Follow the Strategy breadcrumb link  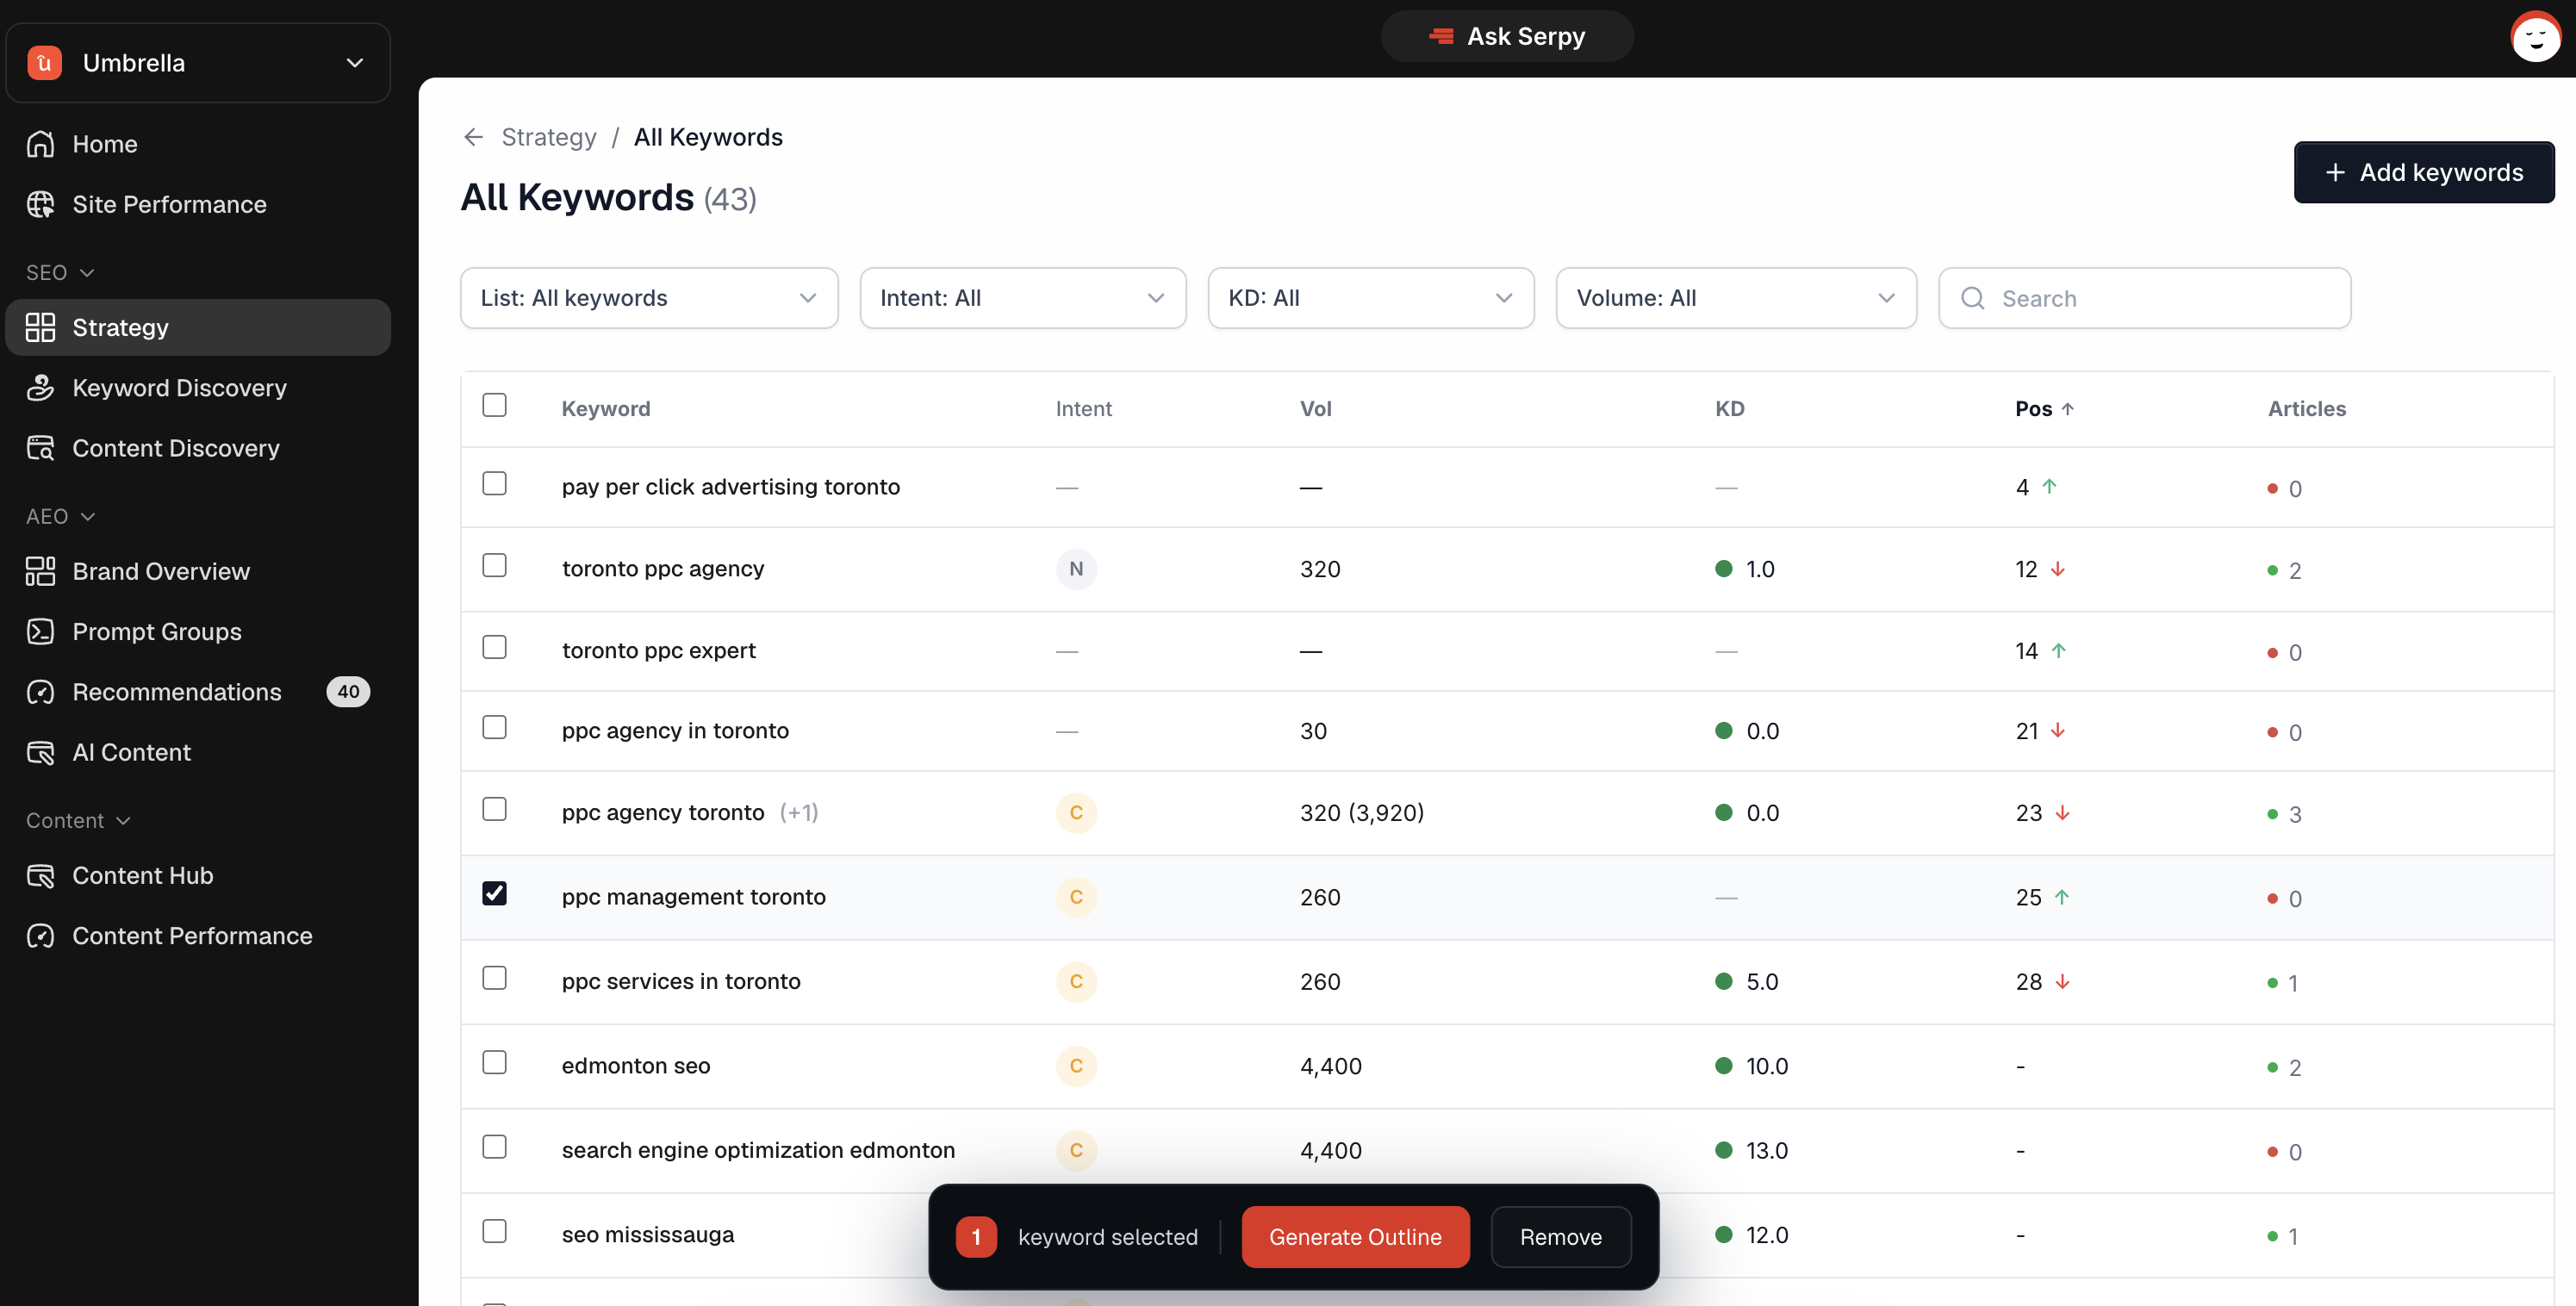[x=548, y=137]
